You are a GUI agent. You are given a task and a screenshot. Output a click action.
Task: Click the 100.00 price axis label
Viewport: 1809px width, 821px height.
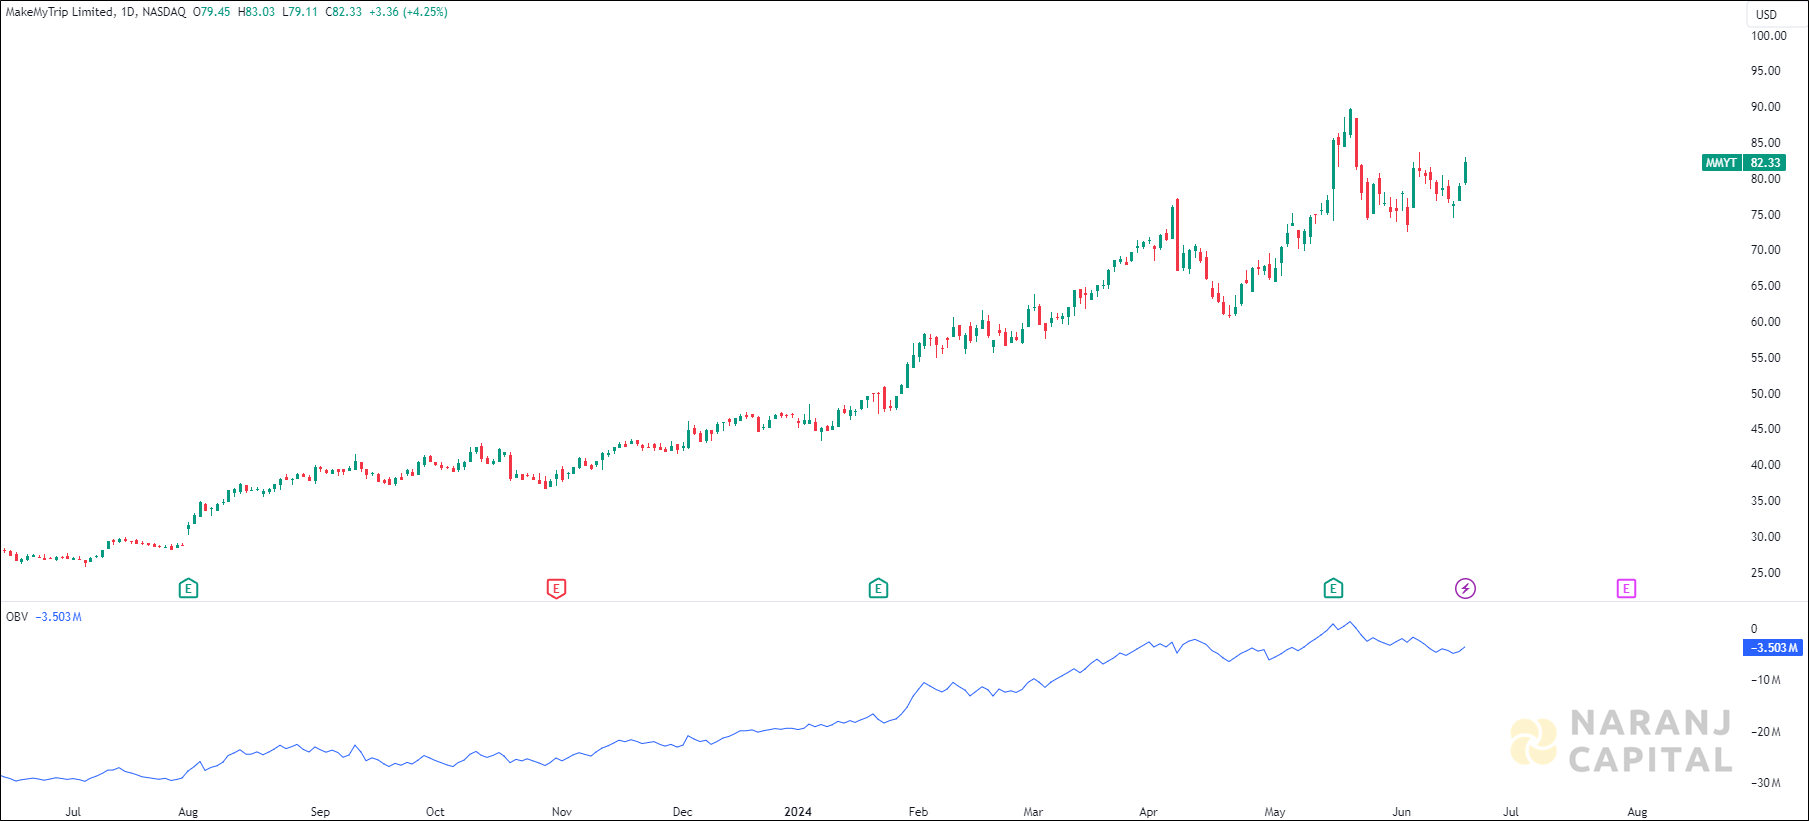coord(1768,36)
